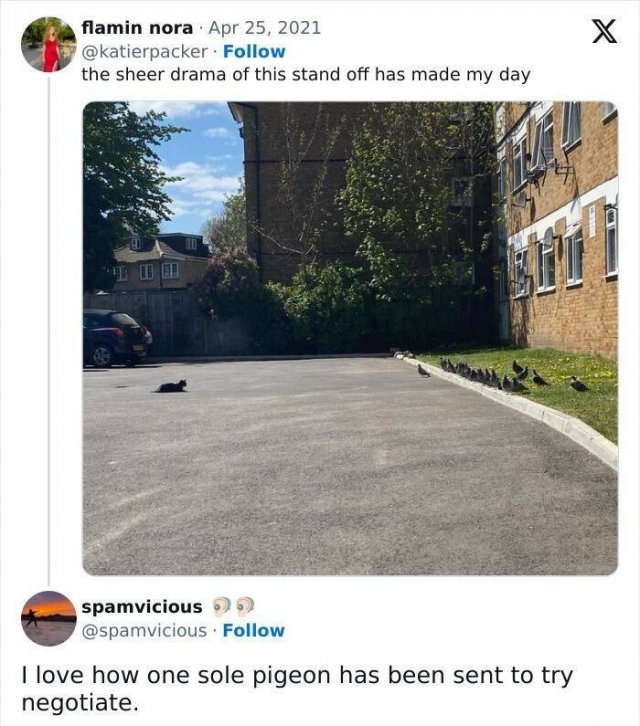
Task: Click the row of pigeons on the grass
Action: (495, 378)
